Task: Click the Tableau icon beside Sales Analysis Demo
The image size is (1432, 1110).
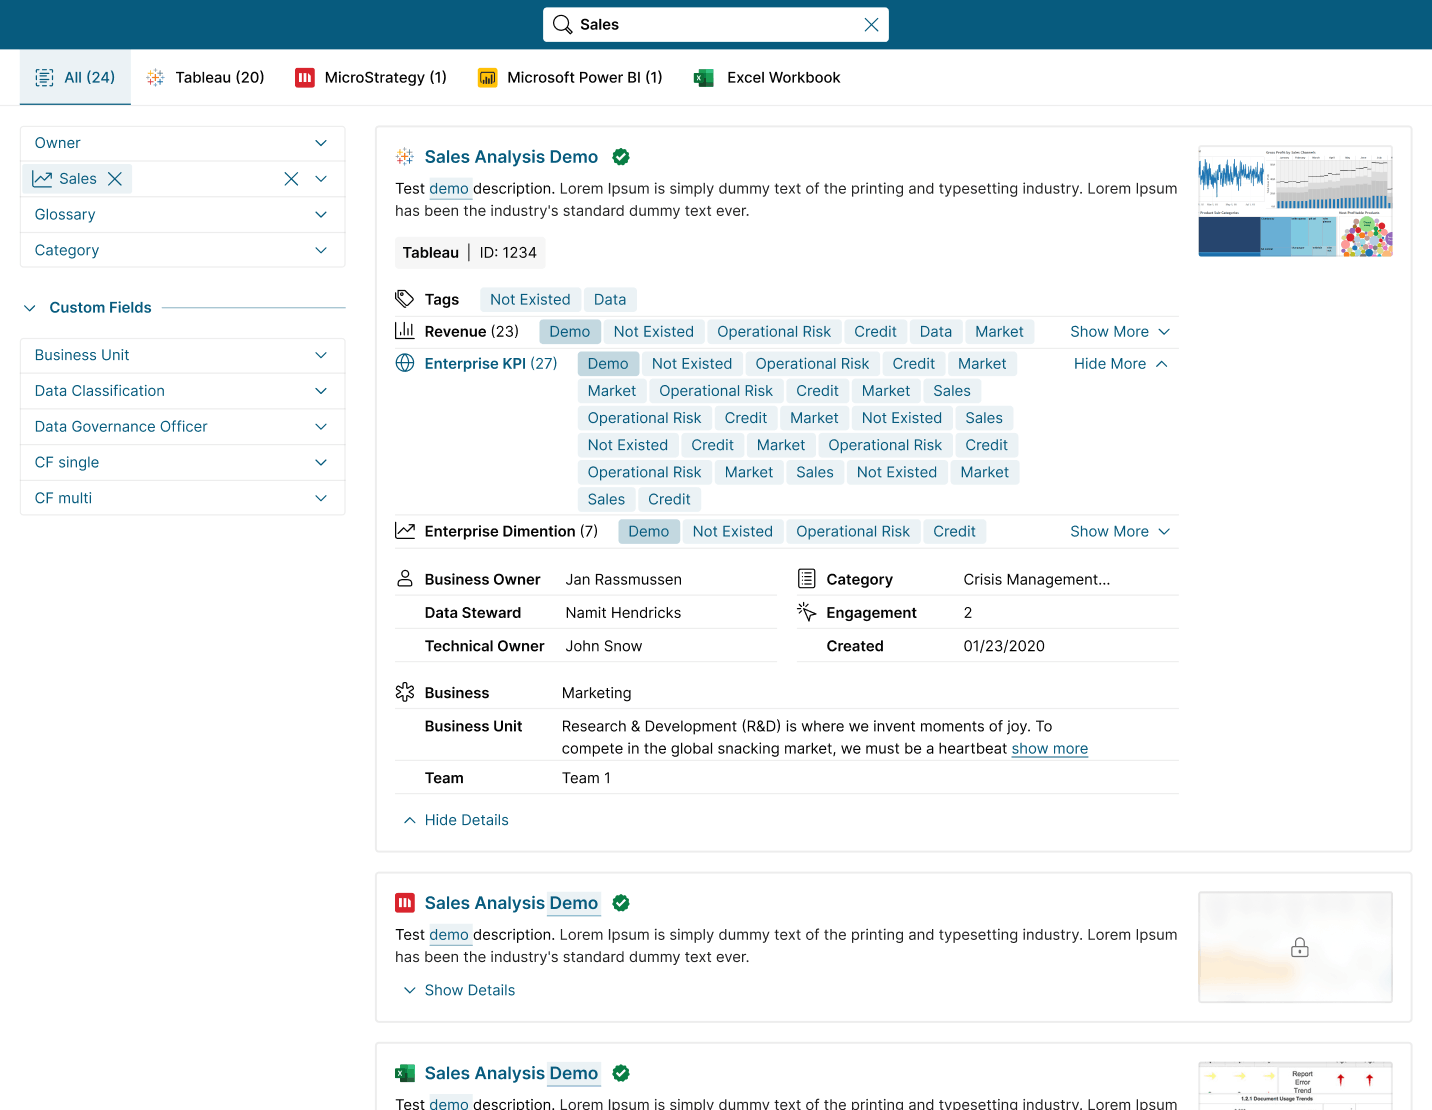Action: (x=404, y=156)
